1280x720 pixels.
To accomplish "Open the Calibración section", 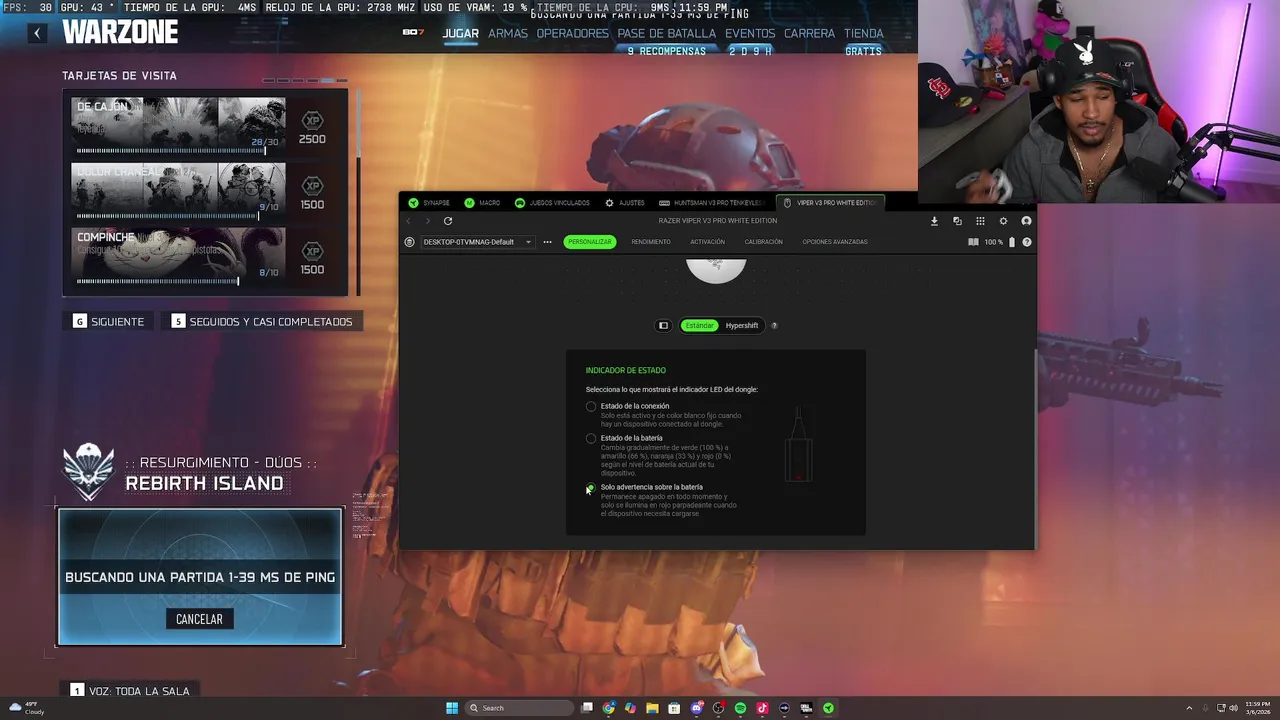I will pyautogui.click(x=764, y=242).
